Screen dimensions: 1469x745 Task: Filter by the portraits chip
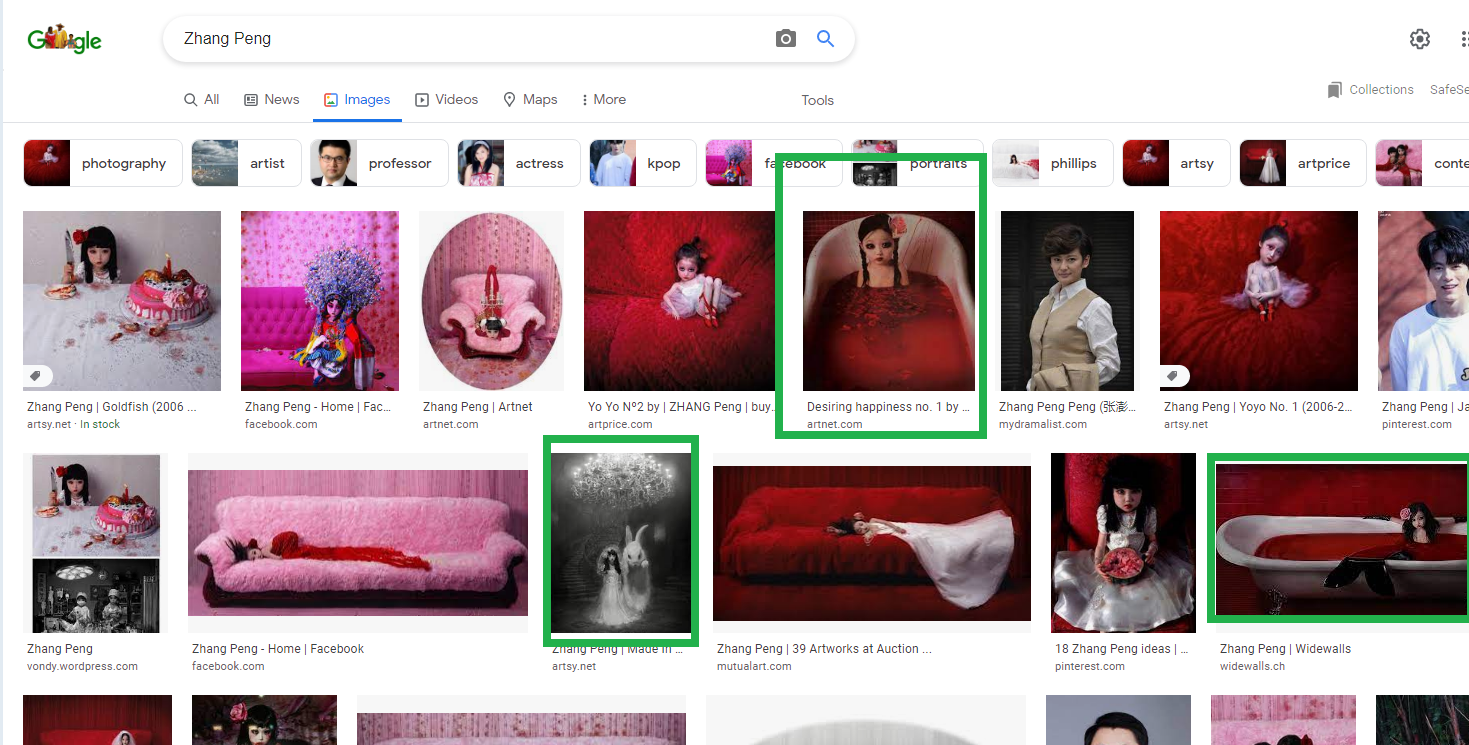tap(918, 163)
